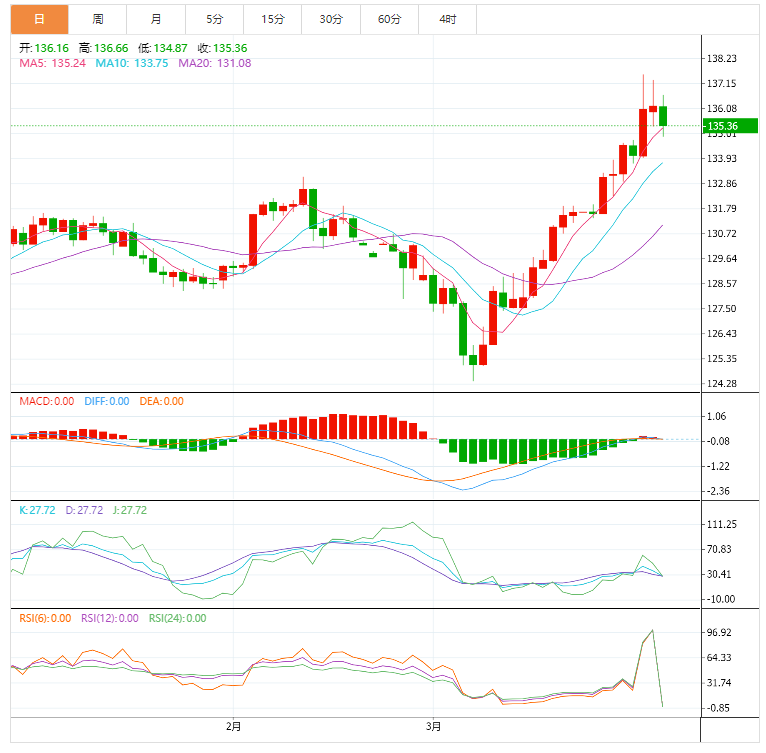This screenshot has width=766, height=753.
Task: Click the MA20: 131.08 legend value
Action: [214, 63]
